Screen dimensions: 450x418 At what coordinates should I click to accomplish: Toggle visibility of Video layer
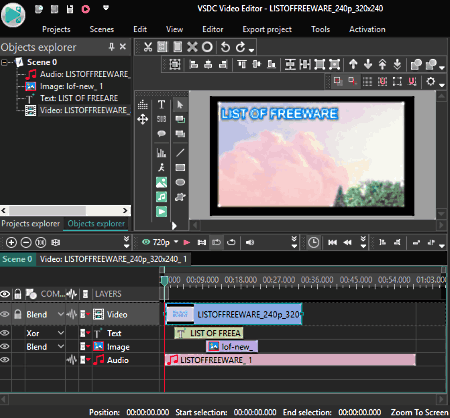click(5, 314)
